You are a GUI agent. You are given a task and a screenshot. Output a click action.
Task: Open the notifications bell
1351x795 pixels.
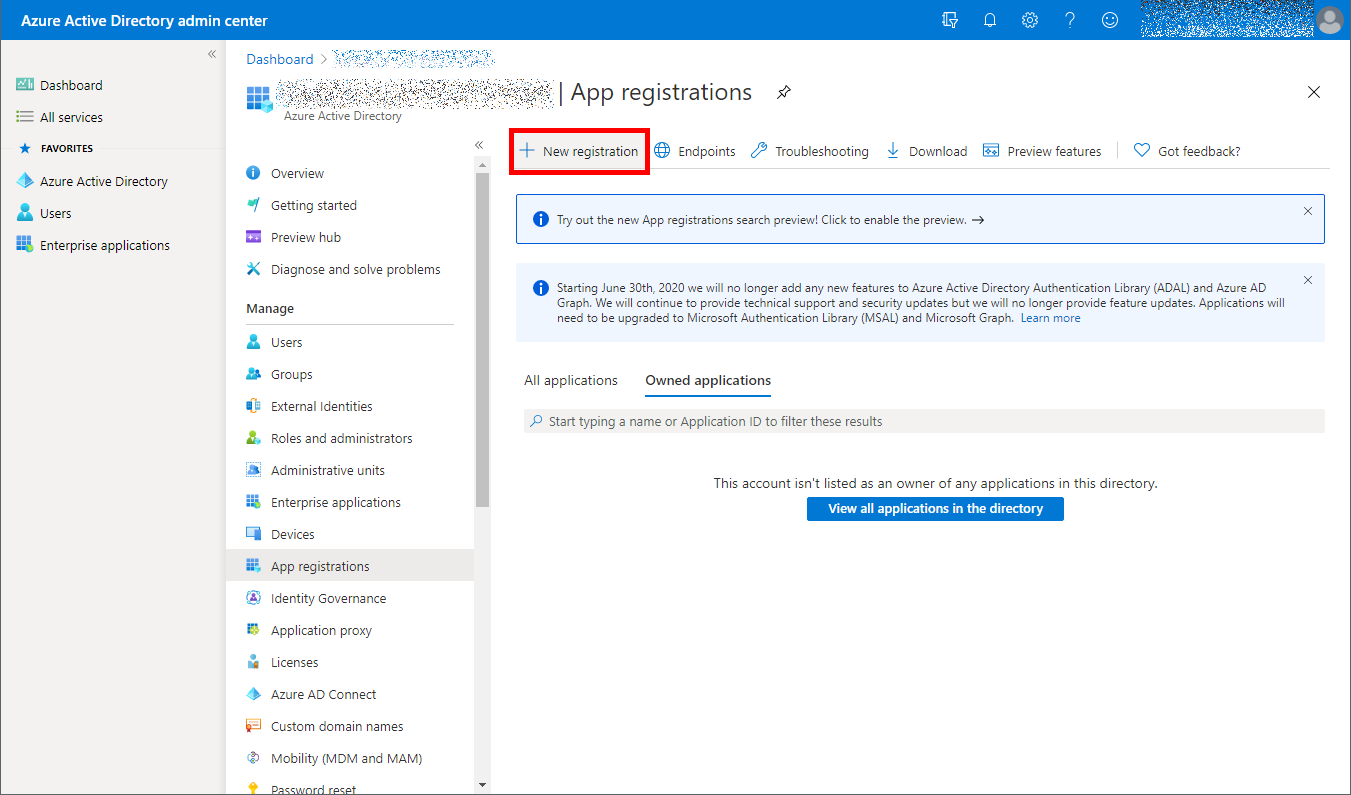(990, 20)
